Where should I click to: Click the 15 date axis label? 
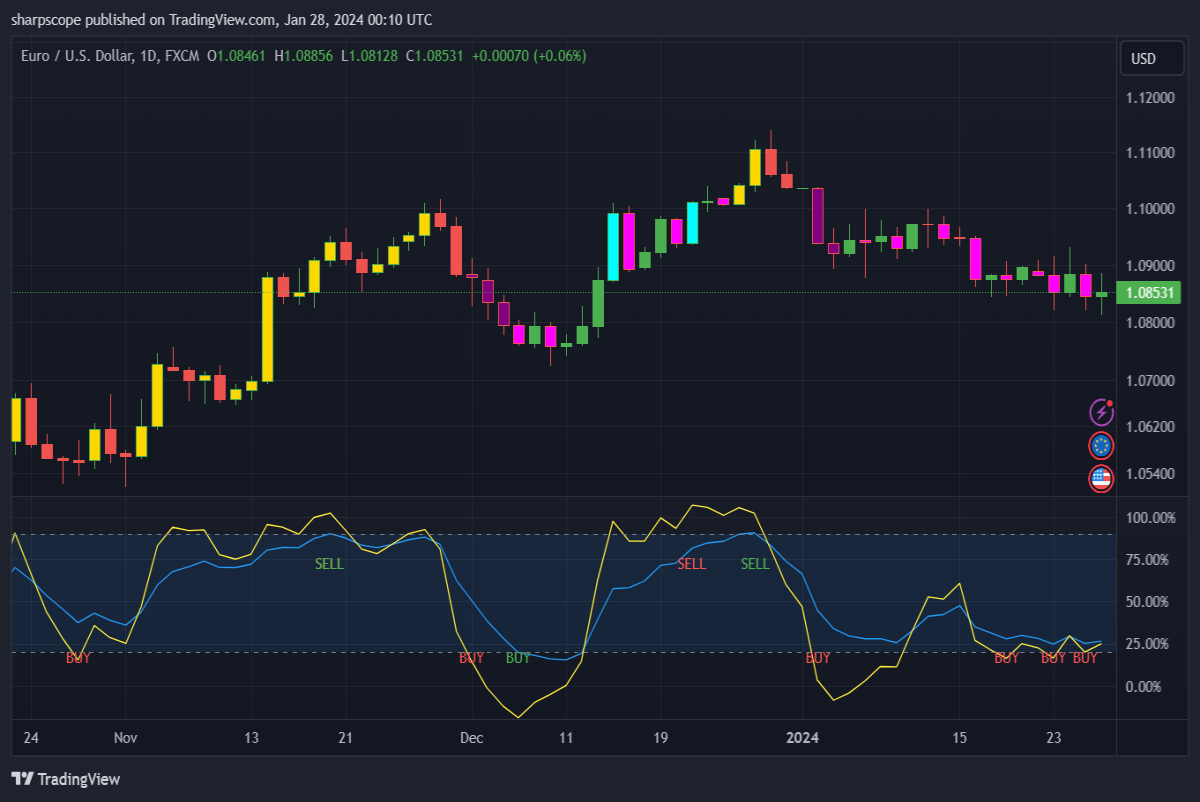(959, 738)
